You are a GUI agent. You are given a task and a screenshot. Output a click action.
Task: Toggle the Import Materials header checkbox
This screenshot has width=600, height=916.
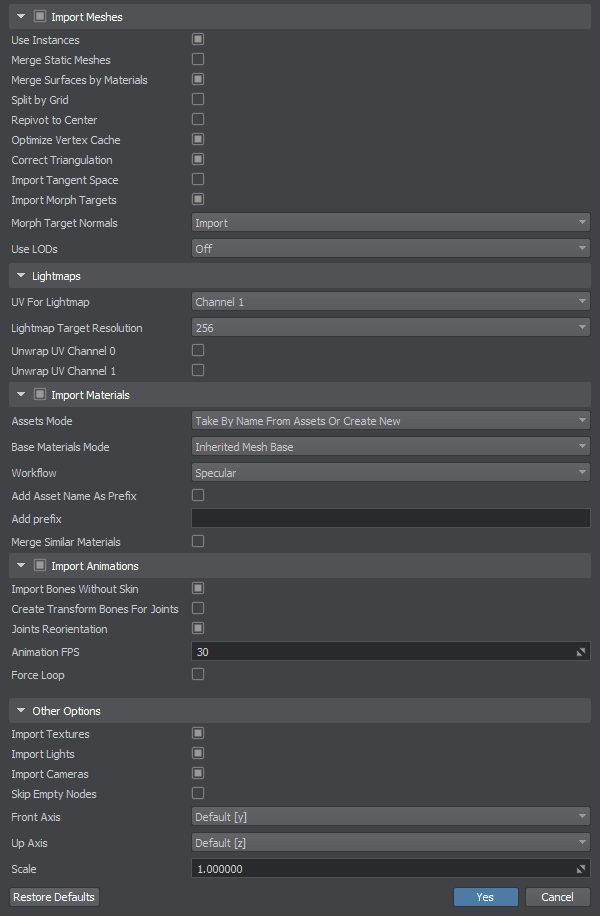point(39,395)
